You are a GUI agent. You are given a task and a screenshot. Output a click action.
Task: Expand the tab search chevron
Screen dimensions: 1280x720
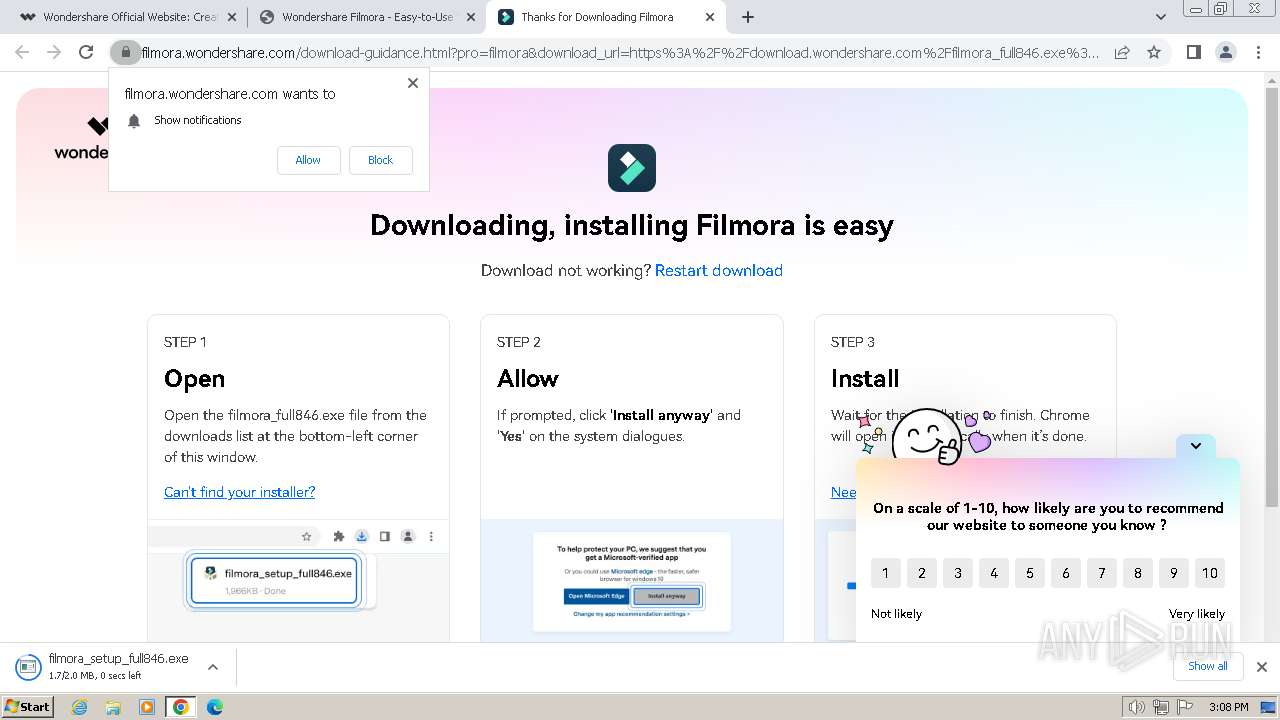pyautogui.click(x=1161, y=17)
